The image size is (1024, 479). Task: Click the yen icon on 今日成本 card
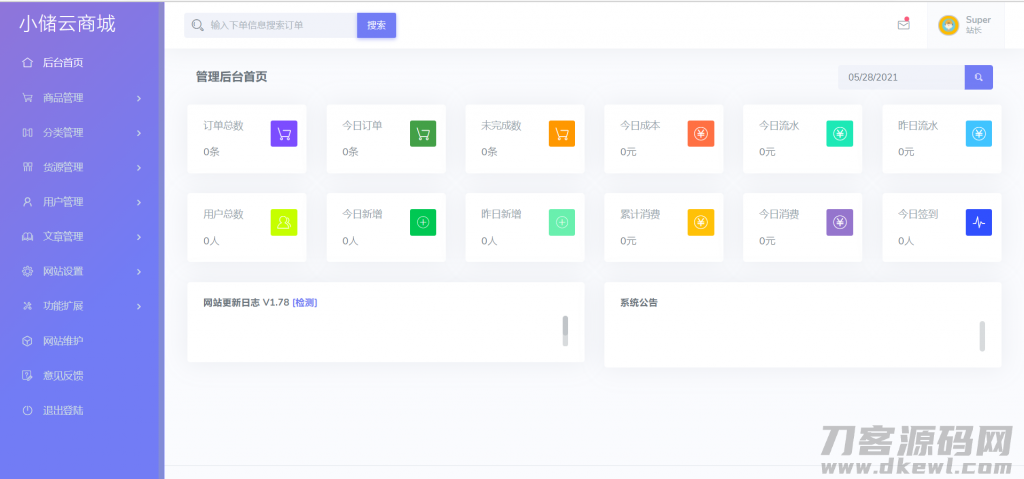tap(701, 133)
